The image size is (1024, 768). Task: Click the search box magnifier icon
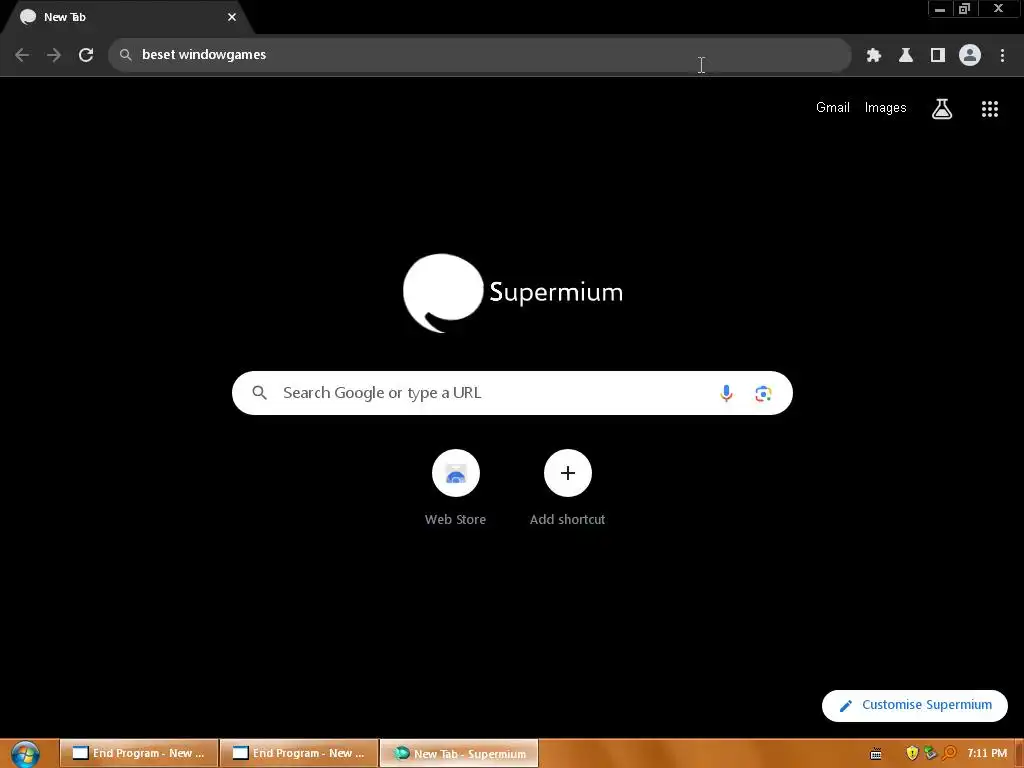[x=259, y=393]
